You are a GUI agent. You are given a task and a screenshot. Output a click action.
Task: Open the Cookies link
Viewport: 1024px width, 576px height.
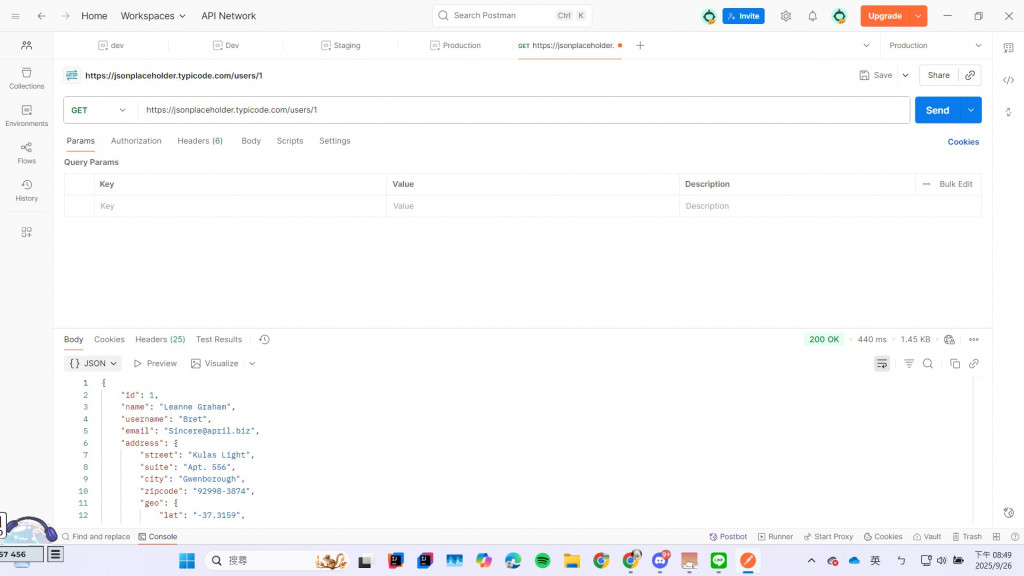tap(963, 142)
